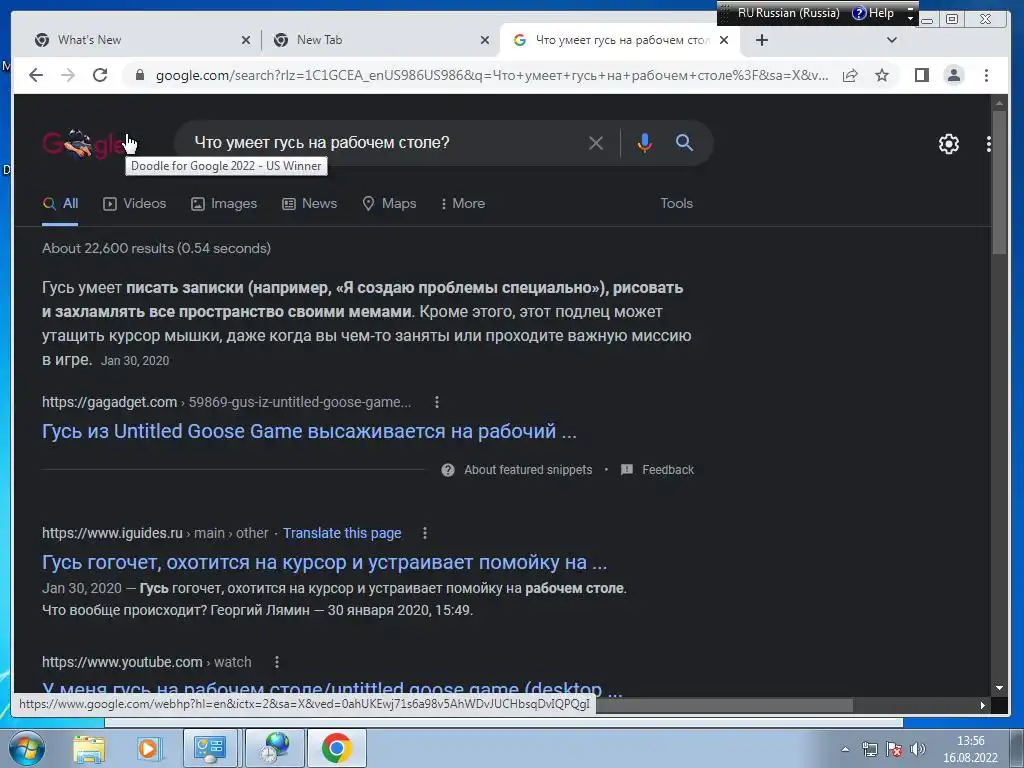Viewport: 1024px width, 768px height.
Task: Open options menu for the gagadget.com result
Action: (437, 402)
